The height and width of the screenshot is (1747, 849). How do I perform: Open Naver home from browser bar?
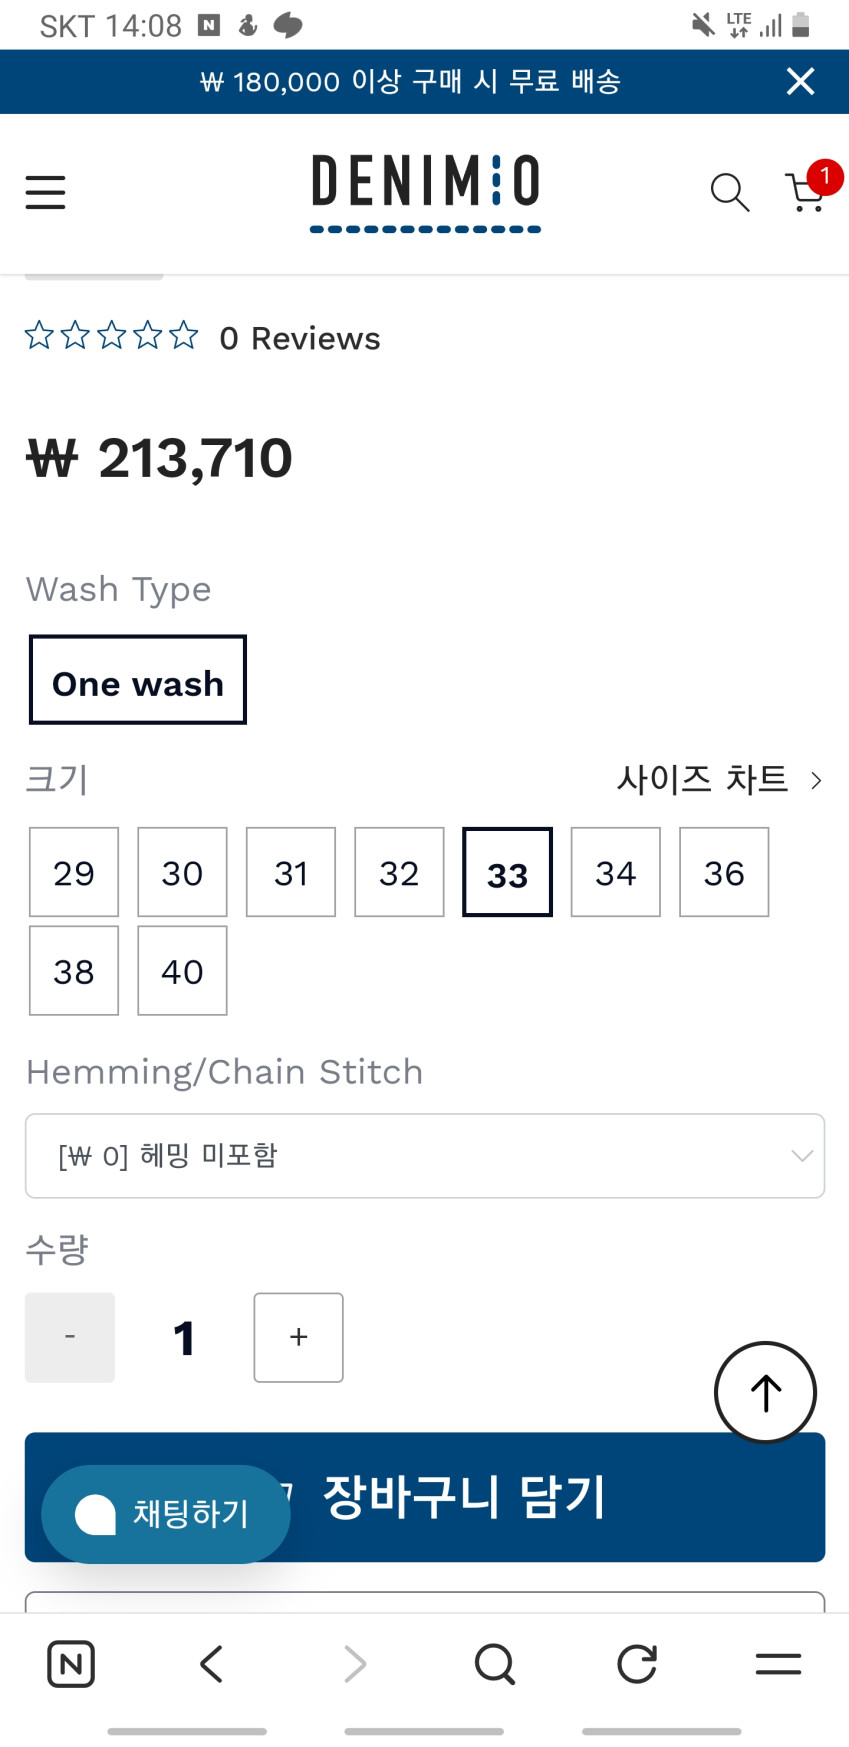pos(71,1664)
